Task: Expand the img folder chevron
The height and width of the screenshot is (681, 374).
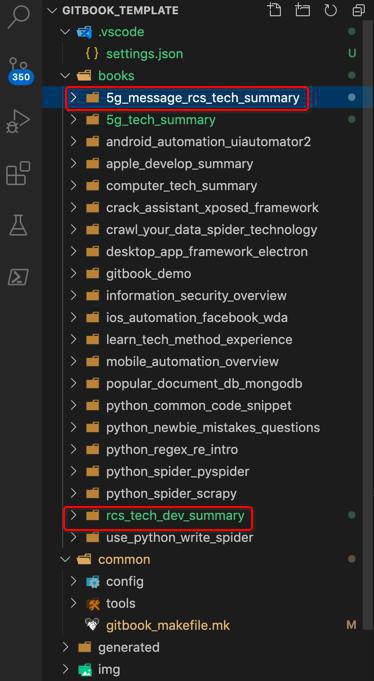Action: tap(65, 670)
